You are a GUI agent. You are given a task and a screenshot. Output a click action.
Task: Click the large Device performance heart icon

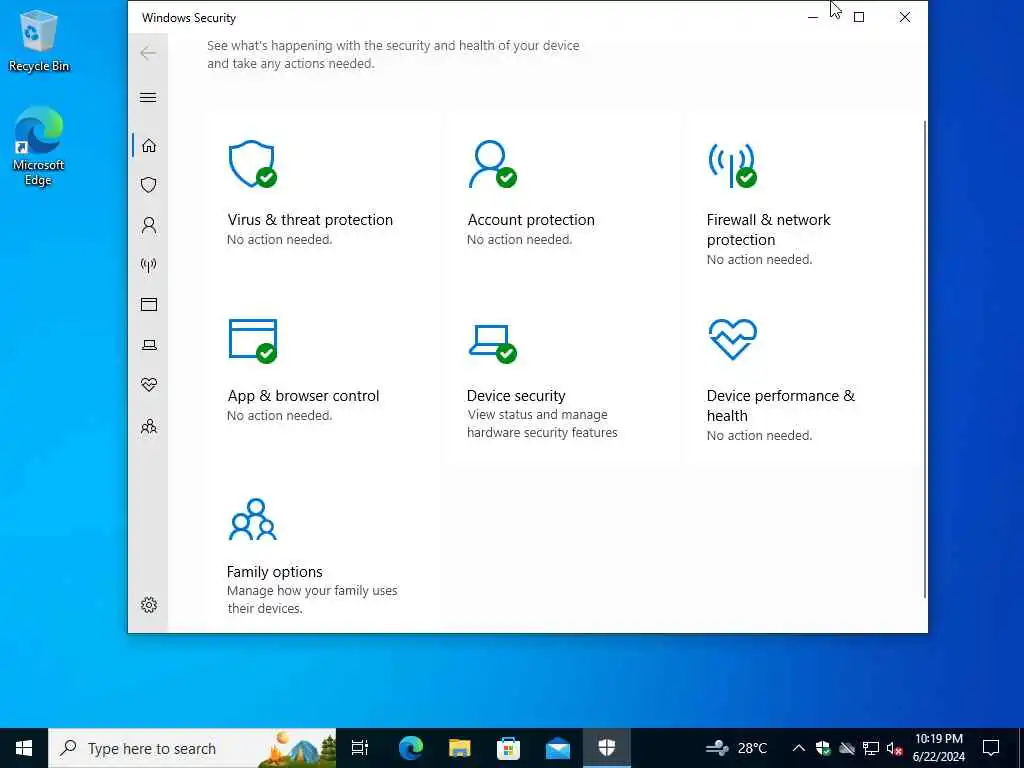[x=732, y=339]
